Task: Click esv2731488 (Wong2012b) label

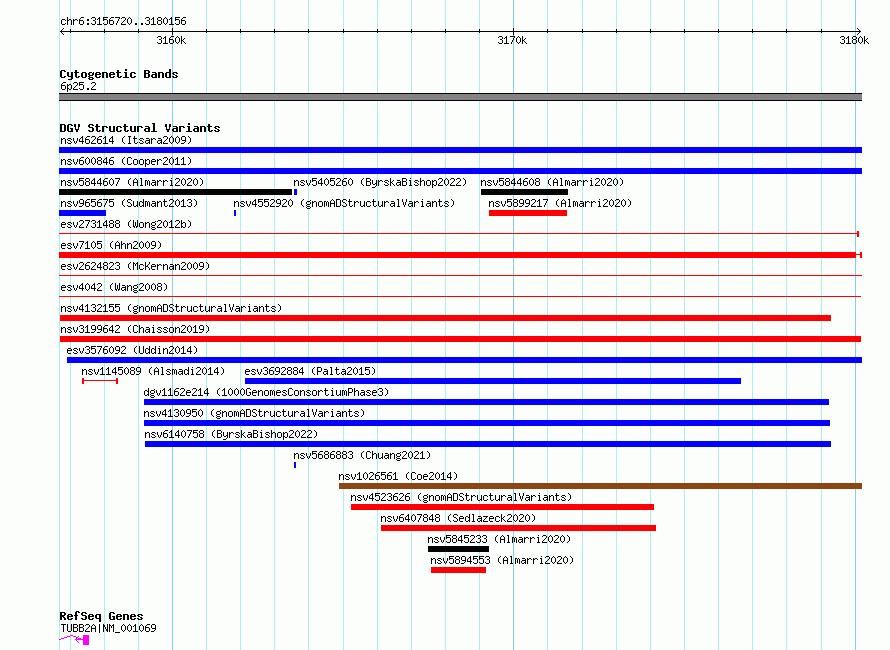Action: tap(126, 224)
